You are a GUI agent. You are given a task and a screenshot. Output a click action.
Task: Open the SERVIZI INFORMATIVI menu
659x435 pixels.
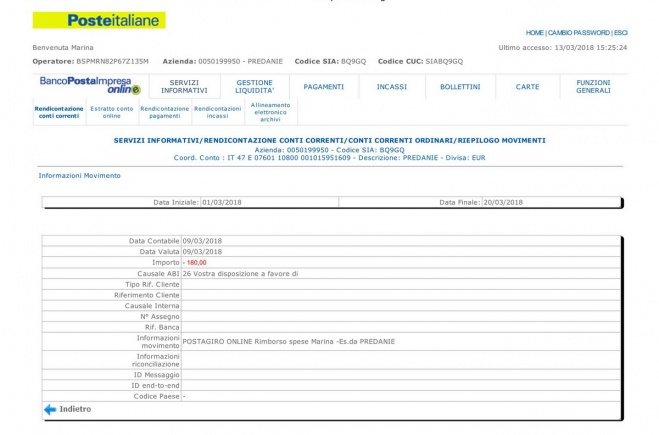pyautogui.click(x=187, y=87)
